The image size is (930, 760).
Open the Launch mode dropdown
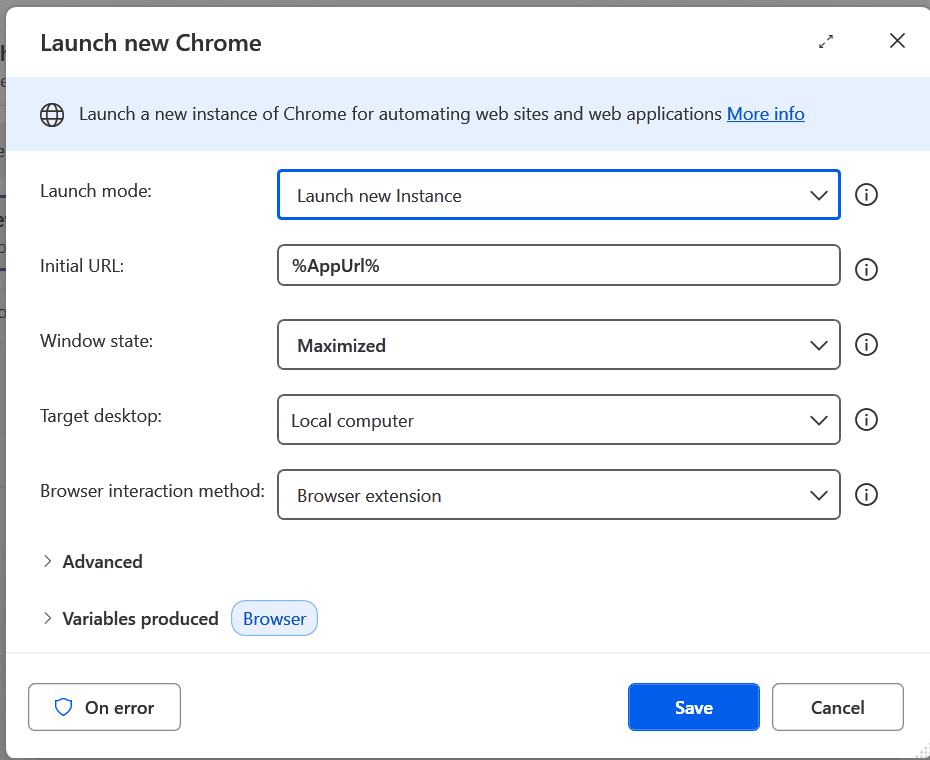559,195
